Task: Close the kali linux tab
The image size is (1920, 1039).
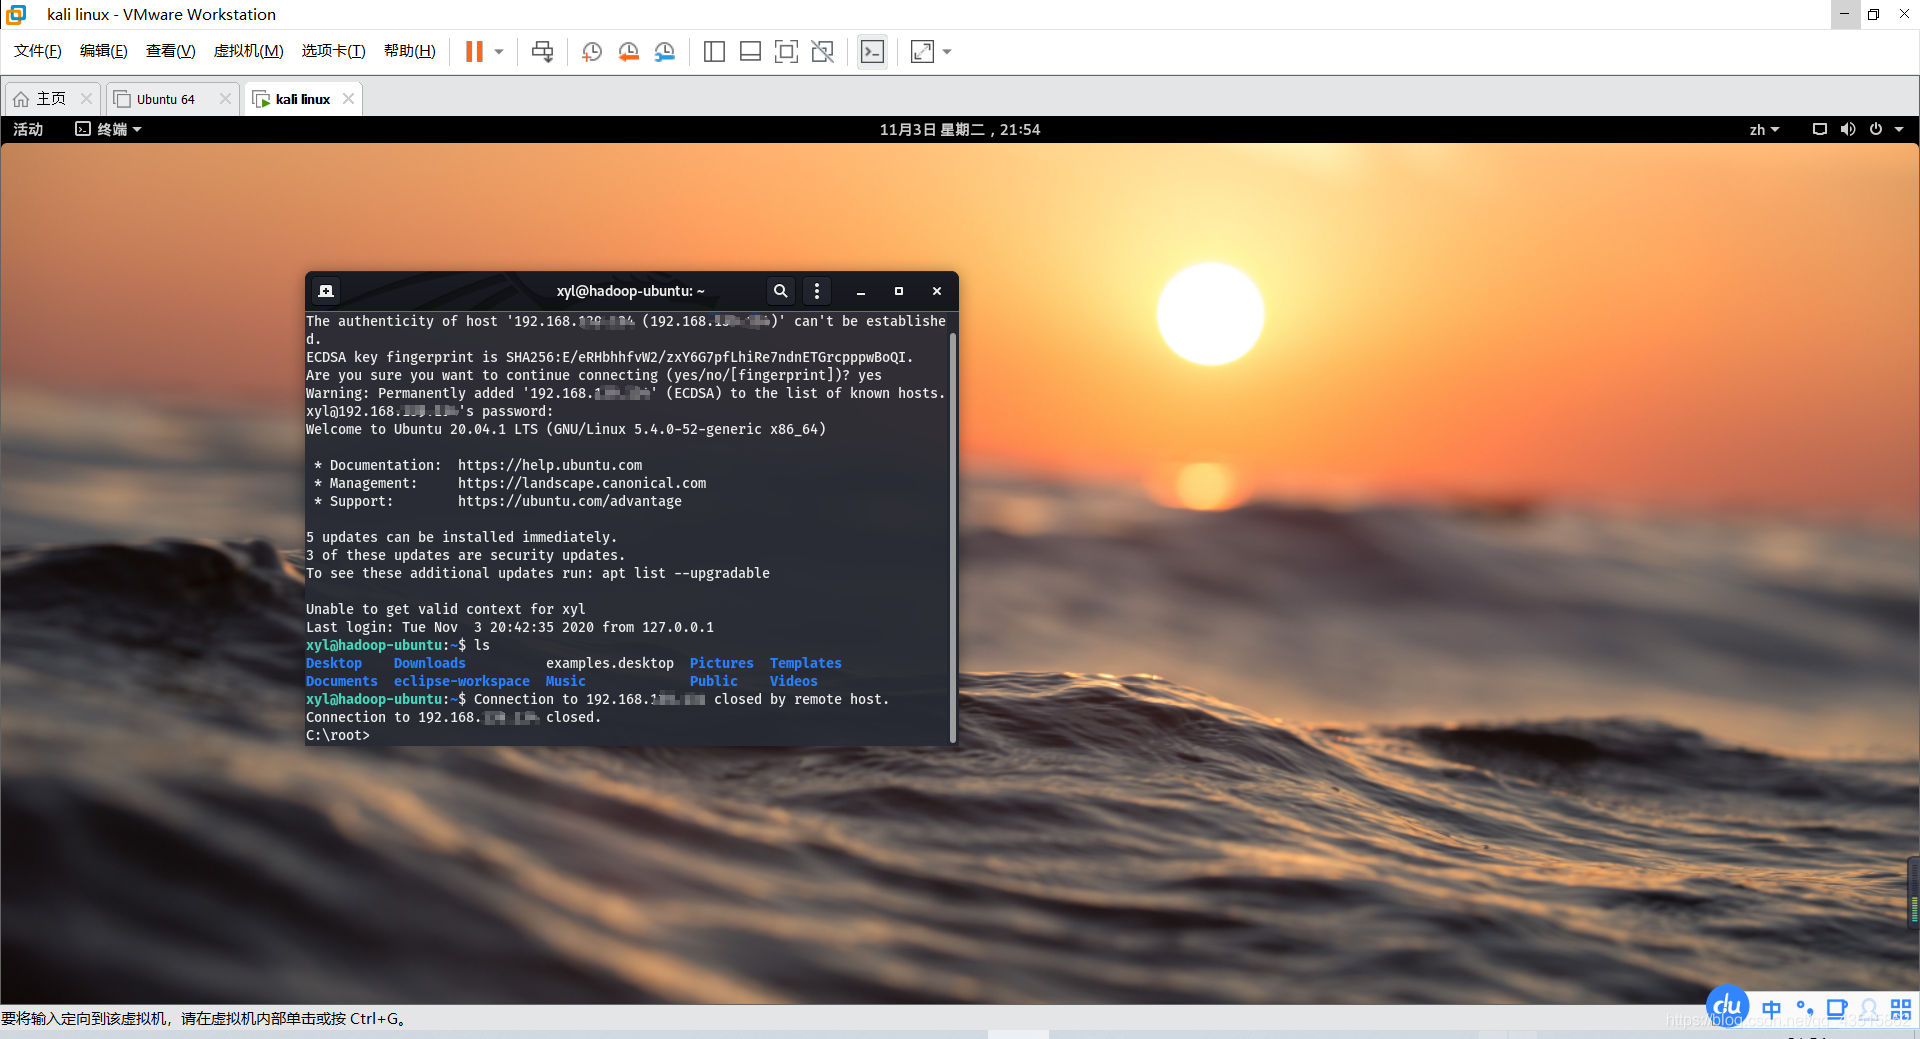Action: coord(348,99)
